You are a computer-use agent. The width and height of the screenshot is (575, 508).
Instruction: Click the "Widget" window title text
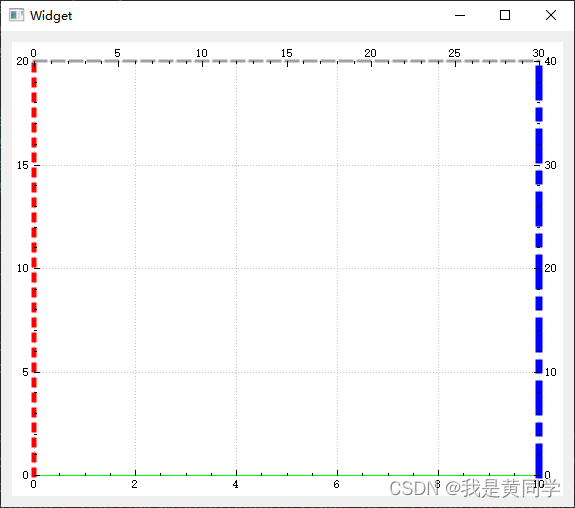point(51,16)
